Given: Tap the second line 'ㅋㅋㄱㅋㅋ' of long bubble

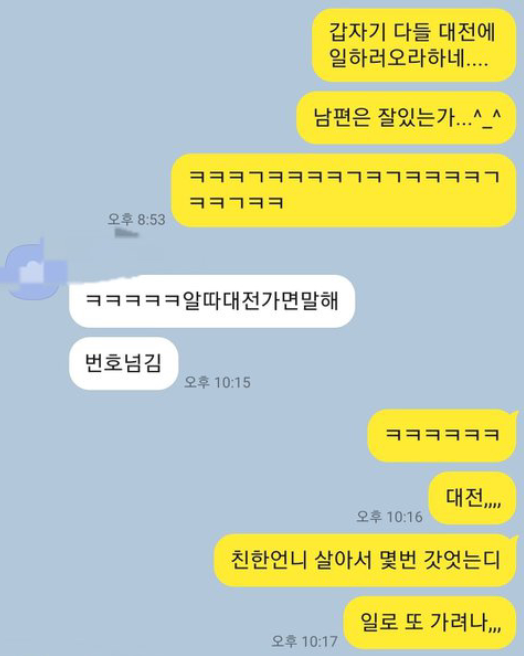Looking at the screenshot, I should (x=236, y=202).
